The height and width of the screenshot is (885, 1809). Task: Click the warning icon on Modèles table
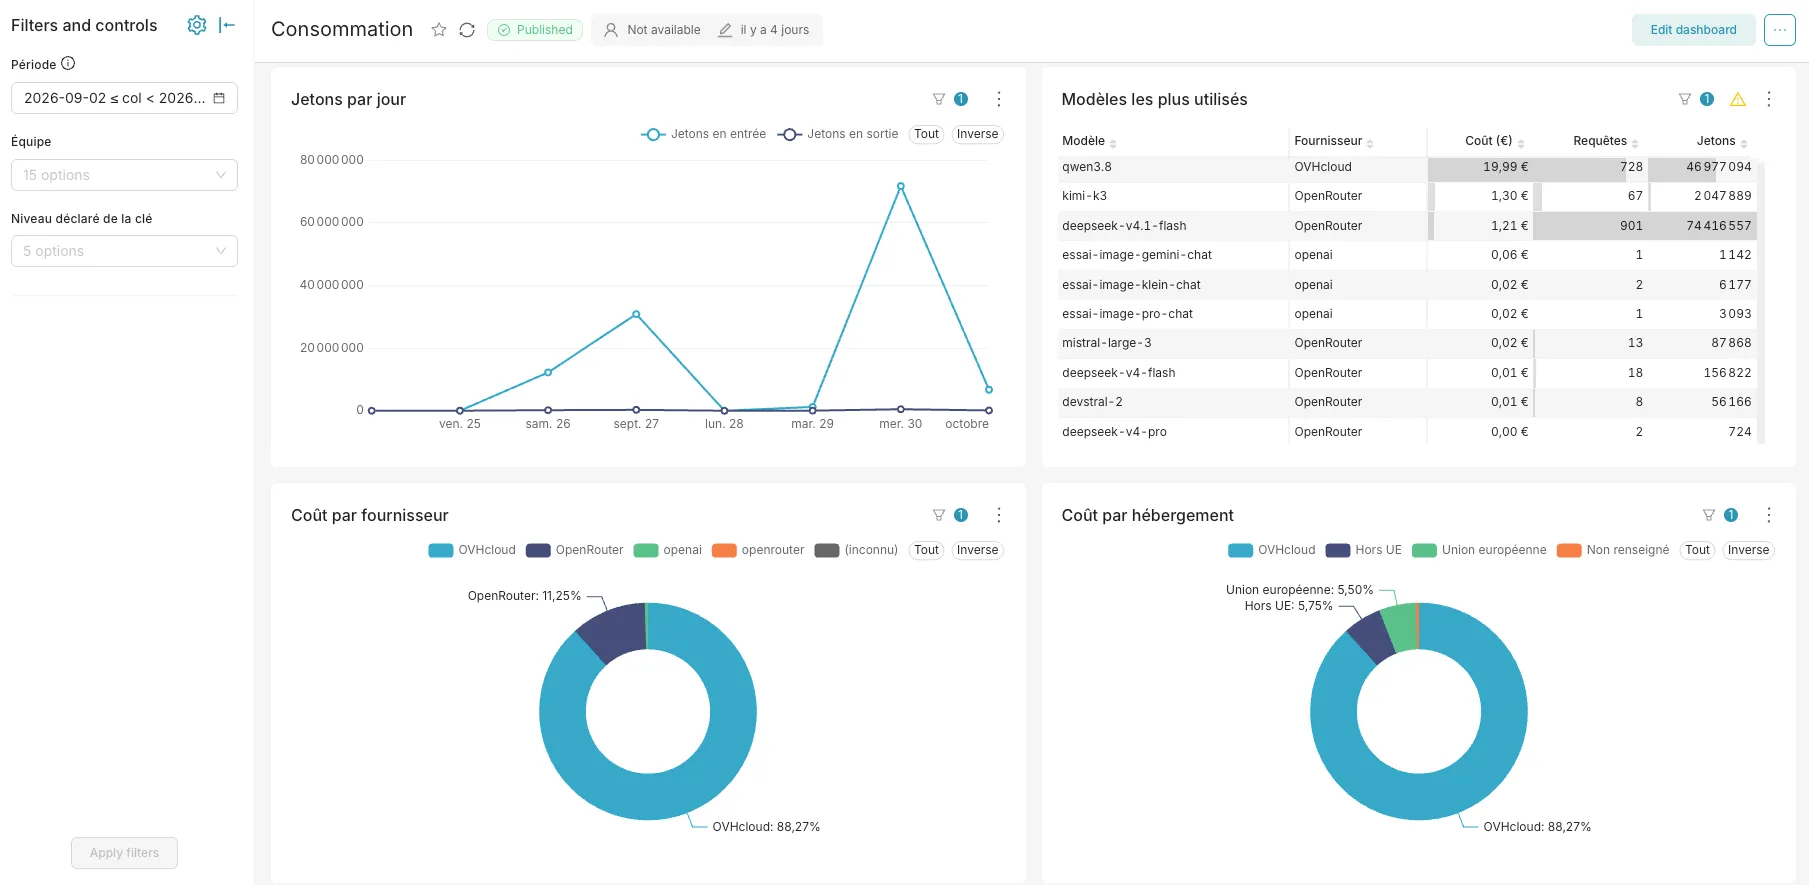click(x=1738, y=99)
